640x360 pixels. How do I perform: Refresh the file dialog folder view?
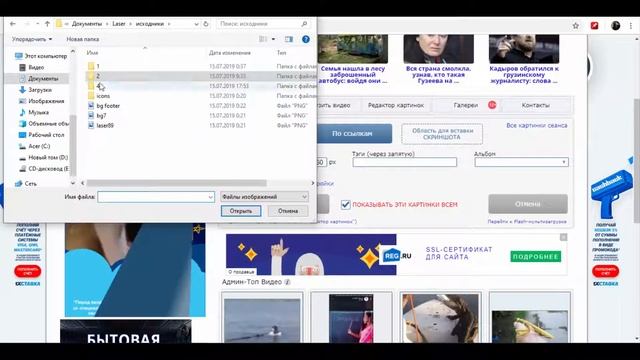click(x=206, y=24)
